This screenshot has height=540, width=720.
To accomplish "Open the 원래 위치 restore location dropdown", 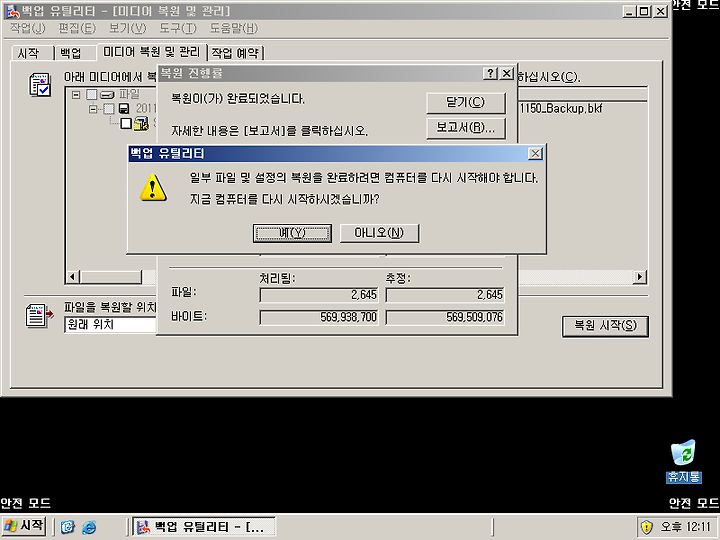I will [110, 325].
